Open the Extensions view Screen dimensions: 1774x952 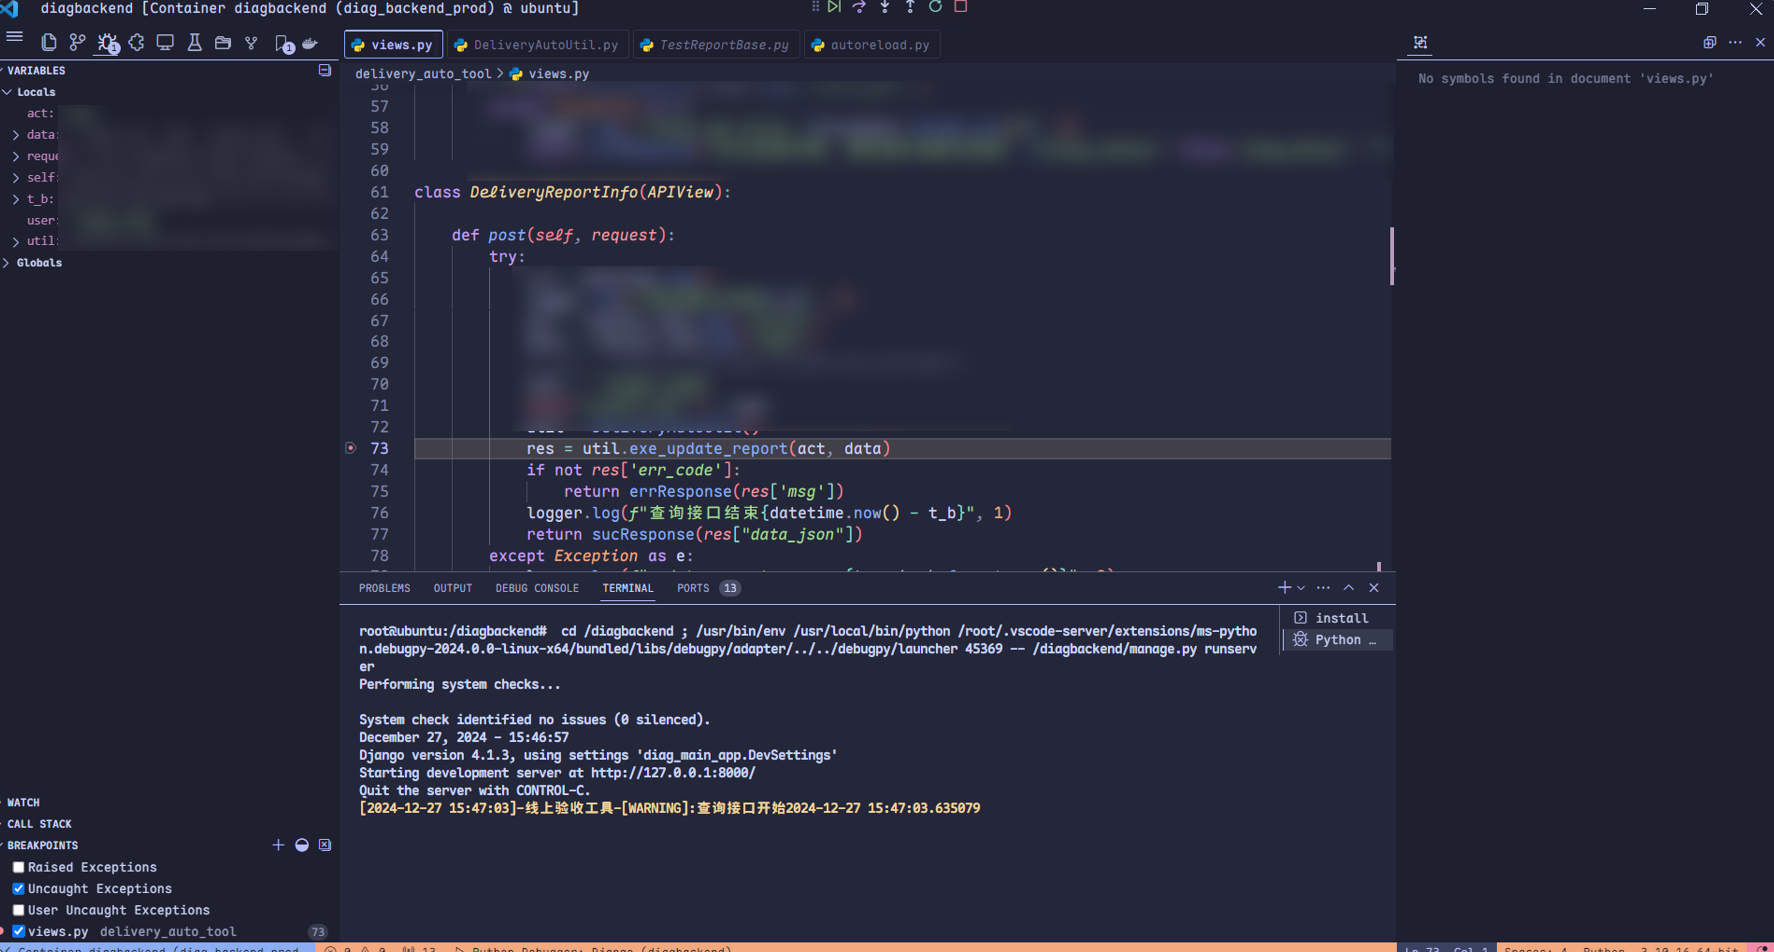coord(136,43)
